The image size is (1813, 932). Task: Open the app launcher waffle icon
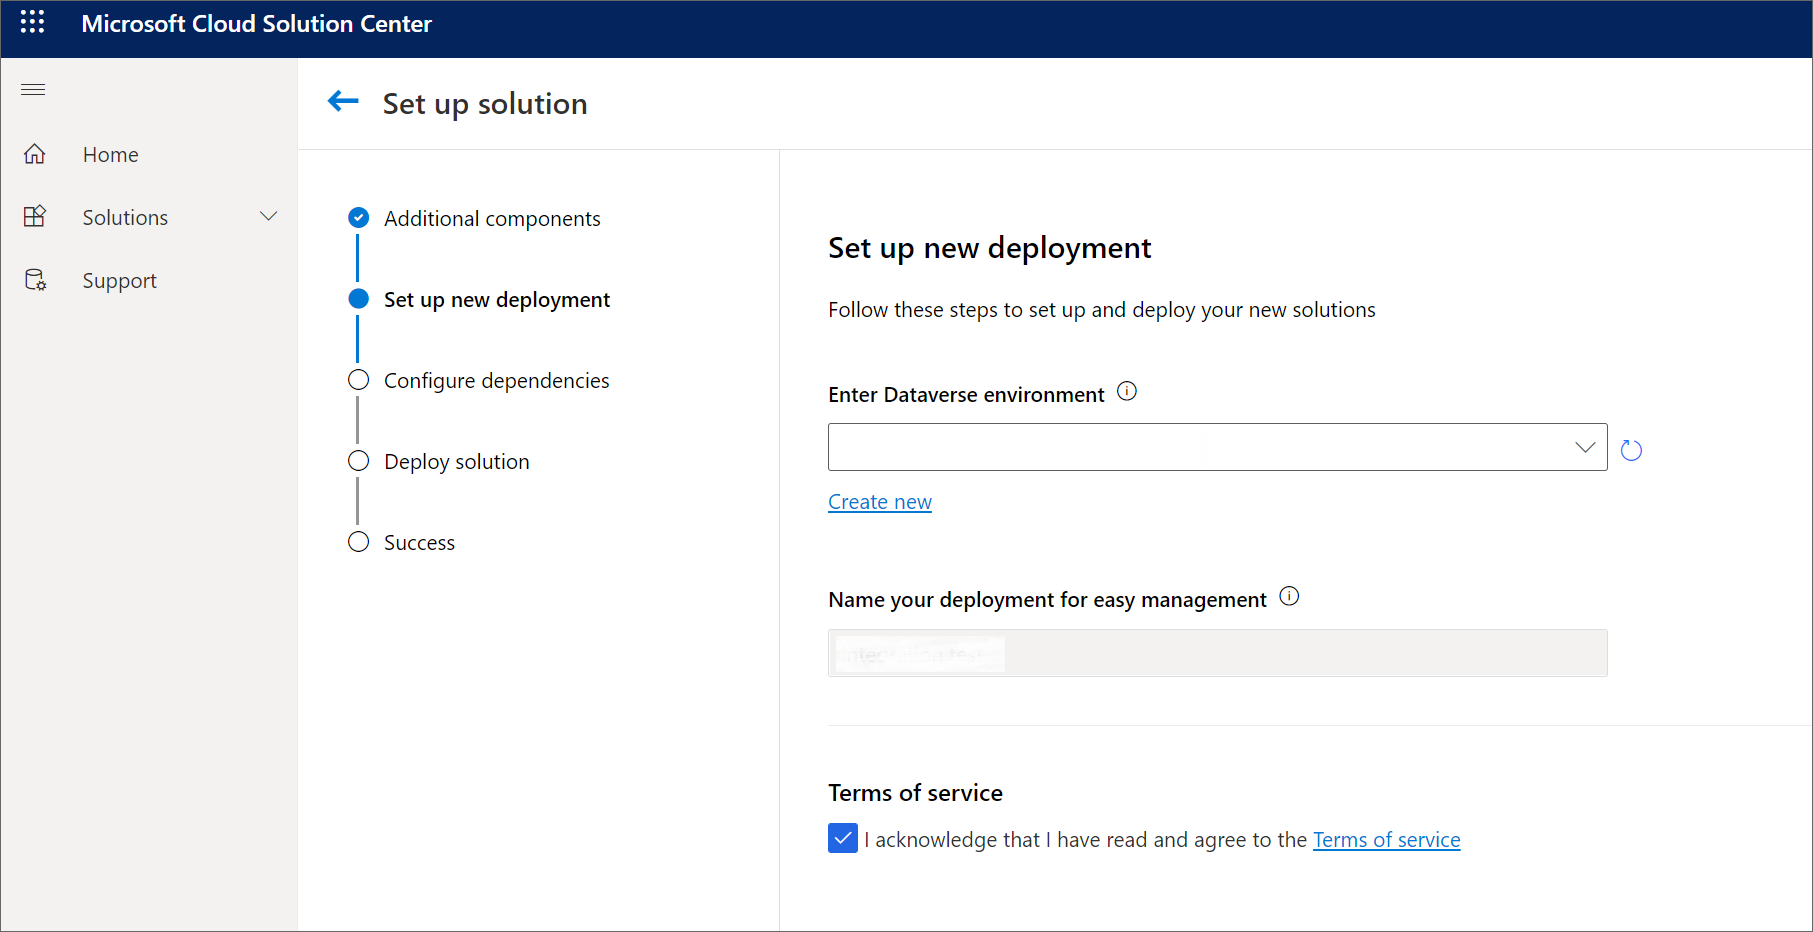pos(32,22)
